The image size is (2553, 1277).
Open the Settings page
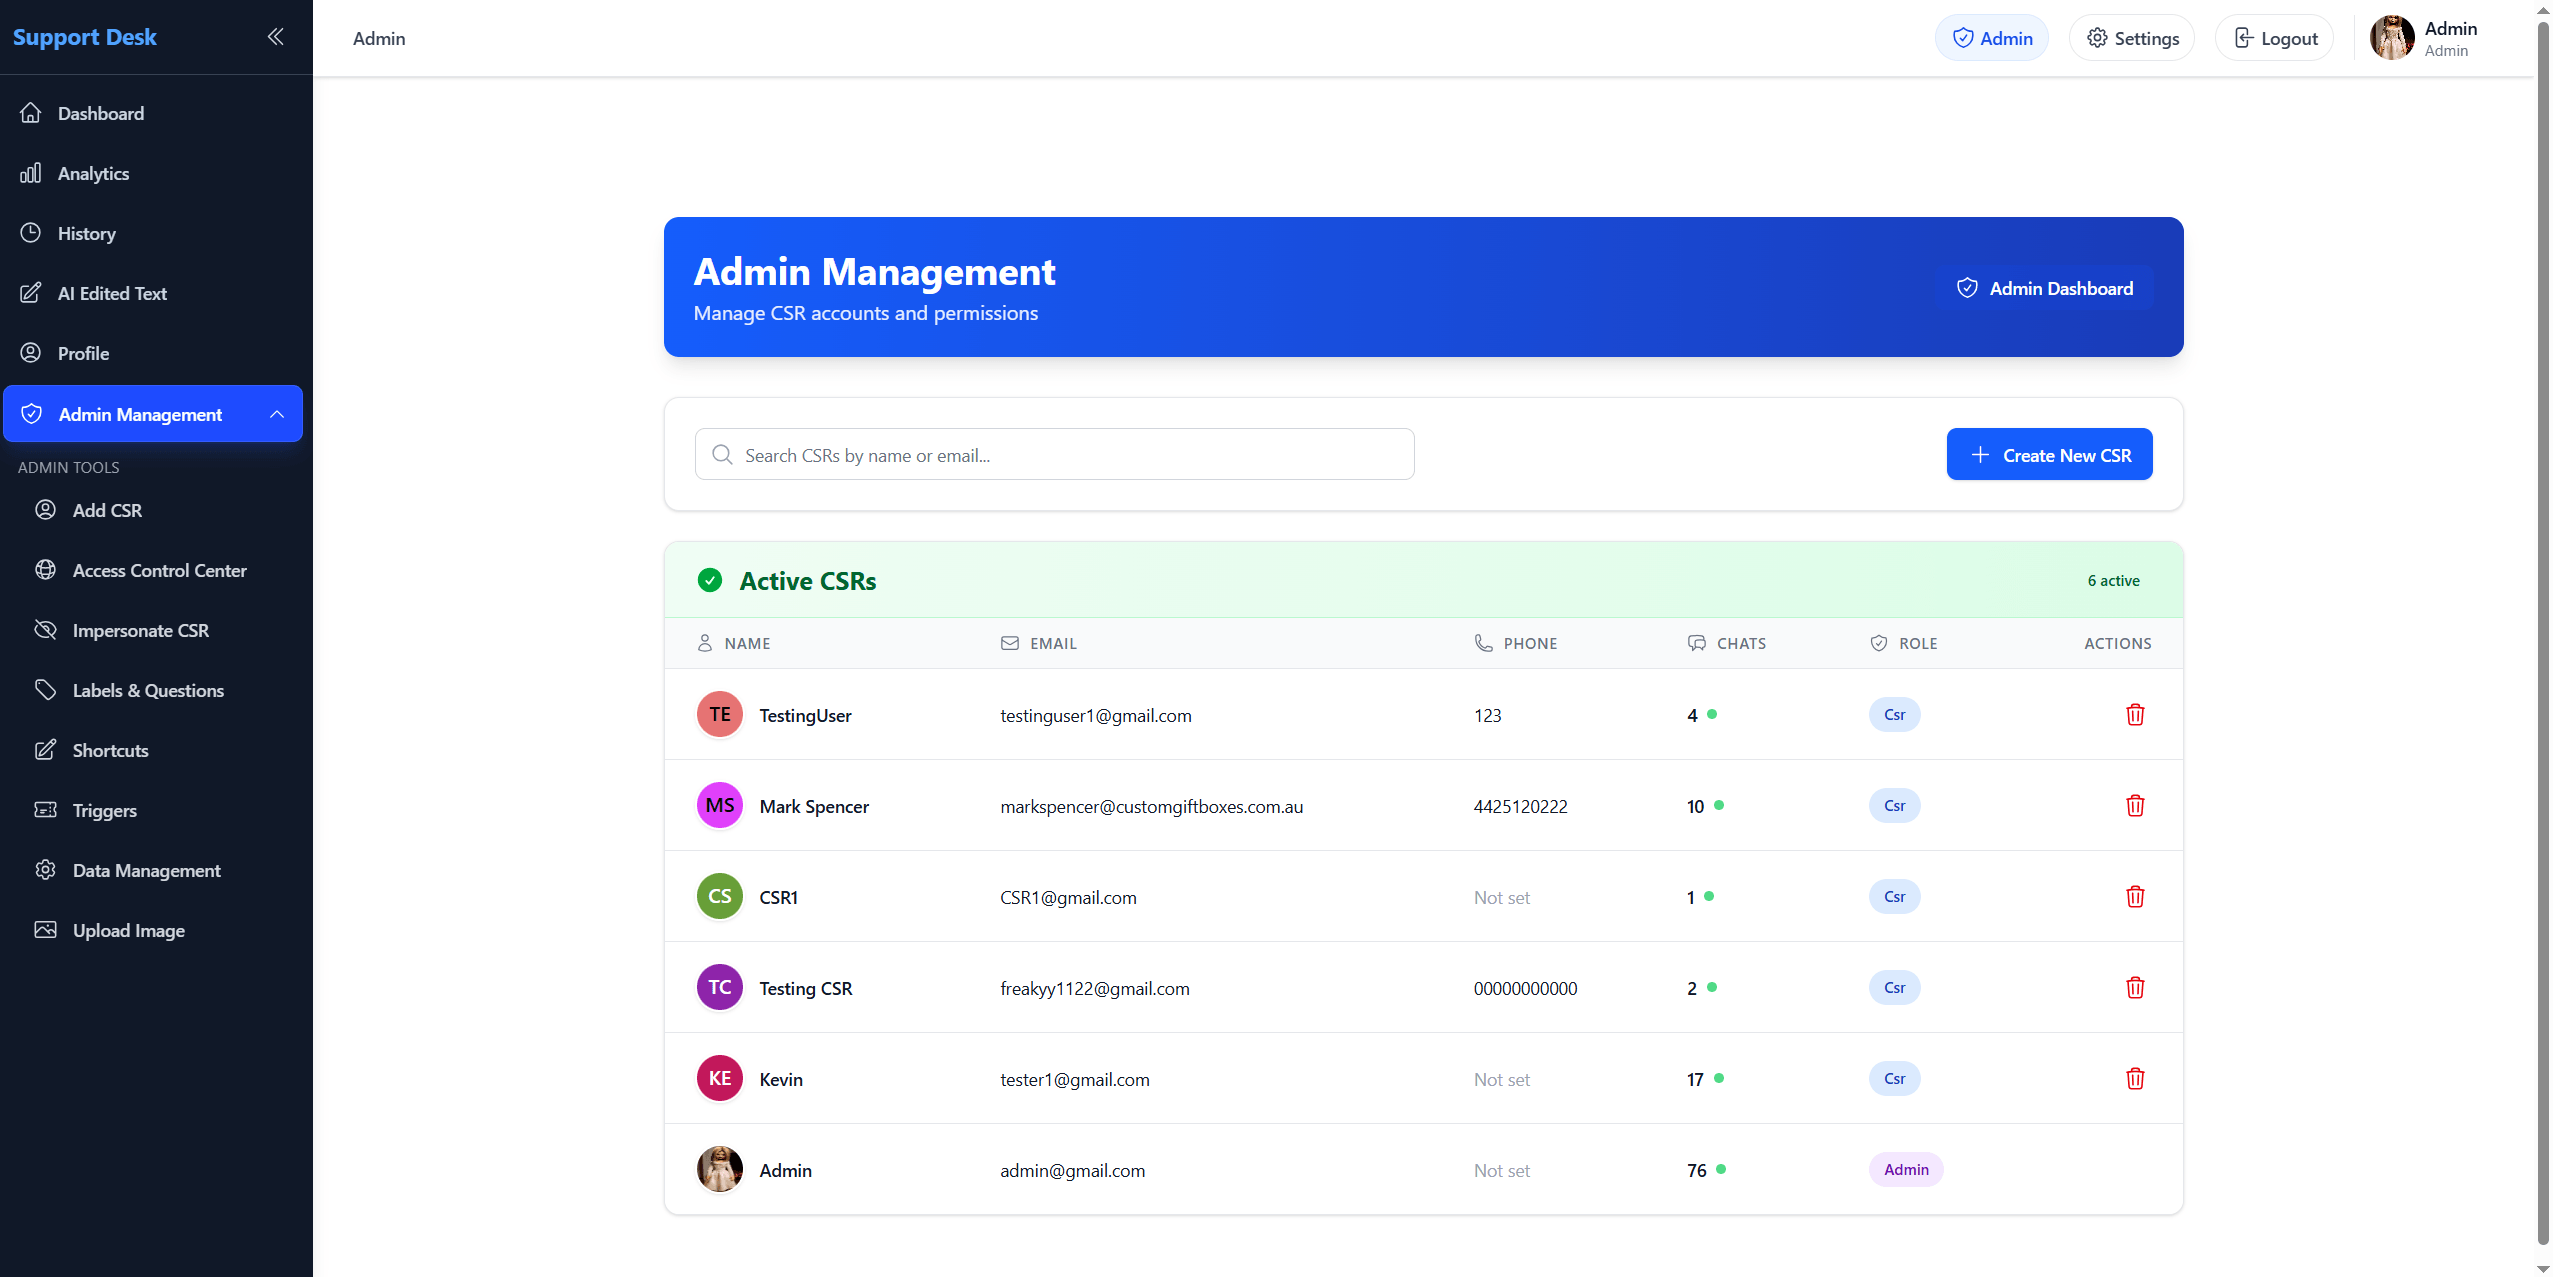tap(2130, 37)
